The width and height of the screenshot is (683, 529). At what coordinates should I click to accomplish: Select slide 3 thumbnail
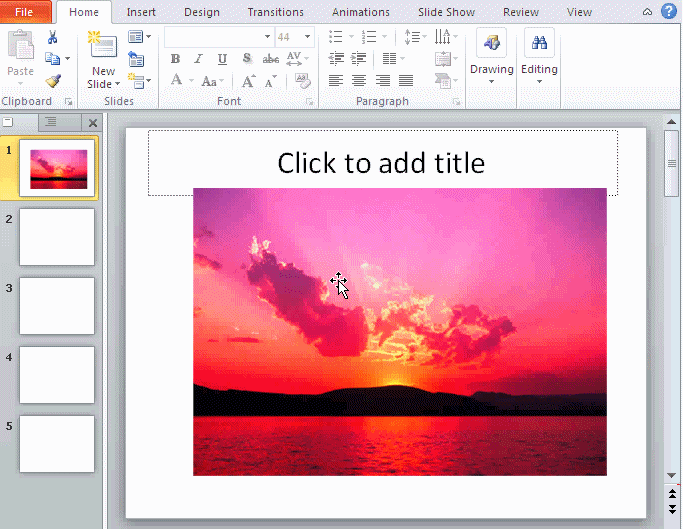click(x=57, y=306)
